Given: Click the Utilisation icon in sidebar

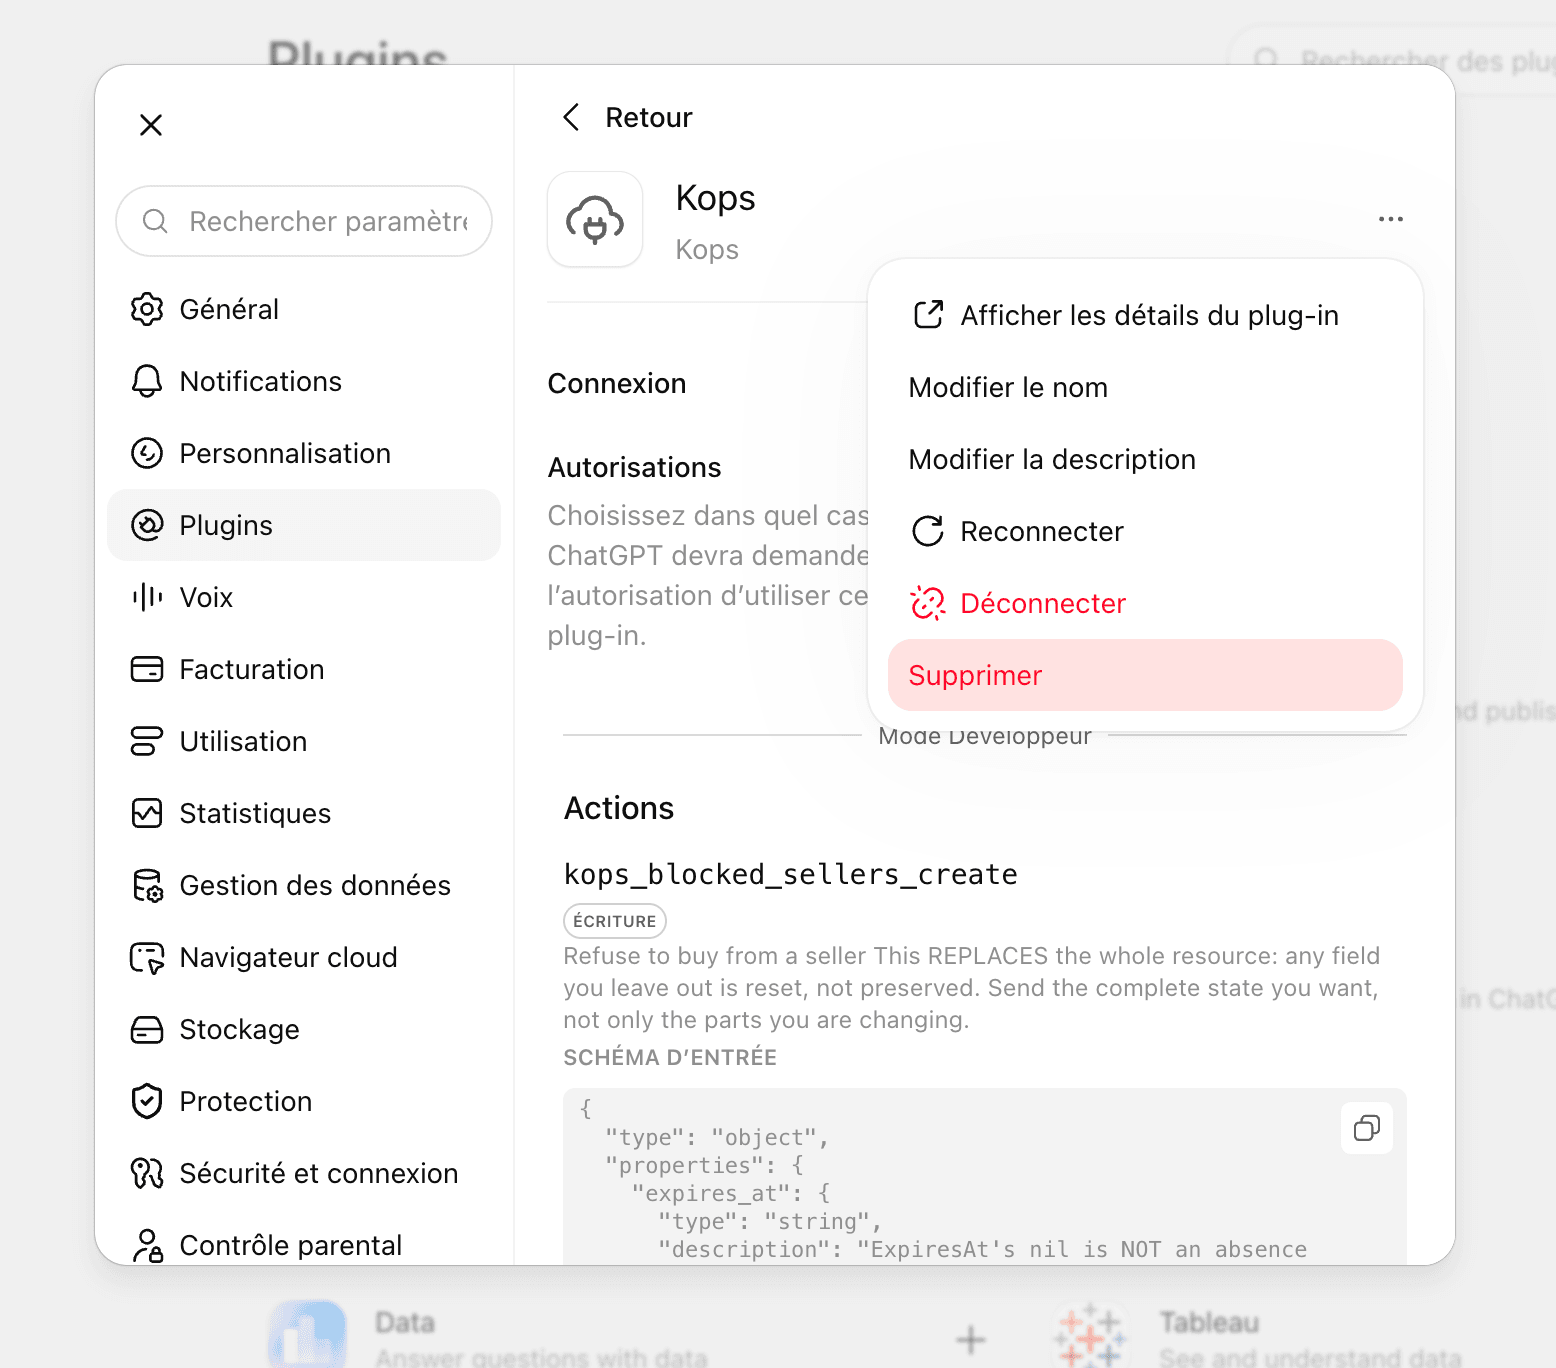Looking at the screenshot, I should coord(147,741).
